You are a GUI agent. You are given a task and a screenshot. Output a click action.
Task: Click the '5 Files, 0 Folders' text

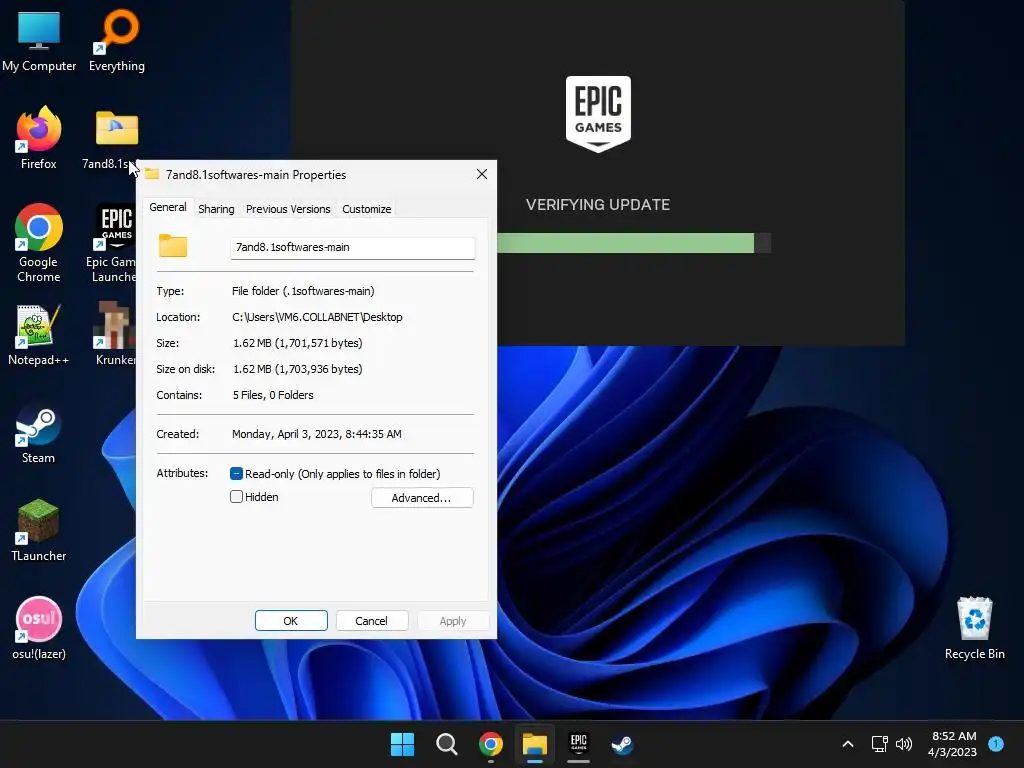[273, 395]
